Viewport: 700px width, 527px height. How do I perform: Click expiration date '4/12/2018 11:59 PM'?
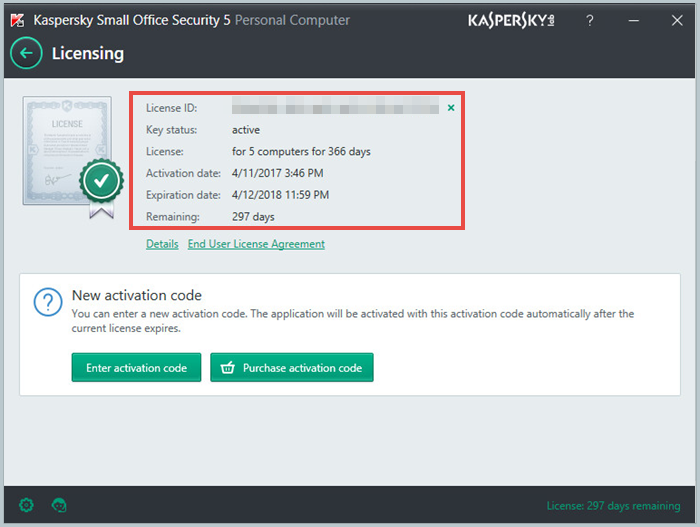click(x=280, y=195)
